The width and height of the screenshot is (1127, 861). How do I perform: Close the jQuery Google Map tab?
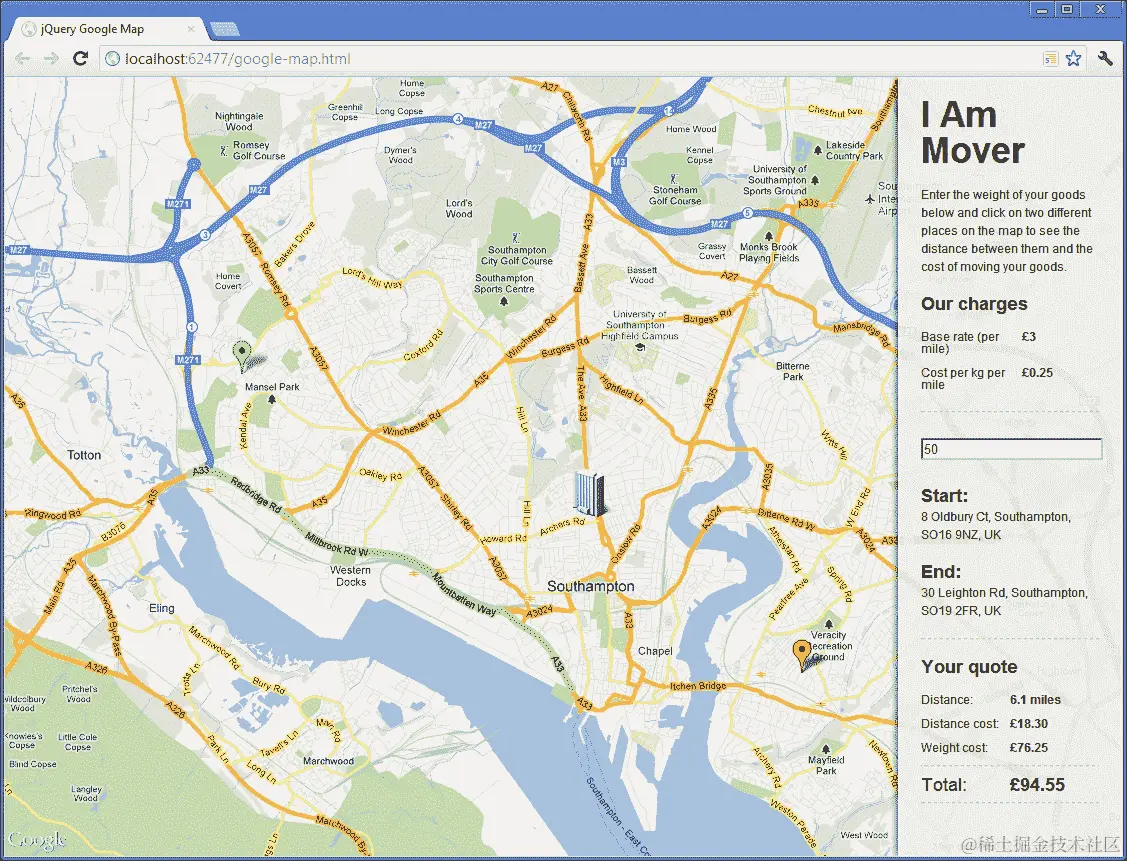191,29
